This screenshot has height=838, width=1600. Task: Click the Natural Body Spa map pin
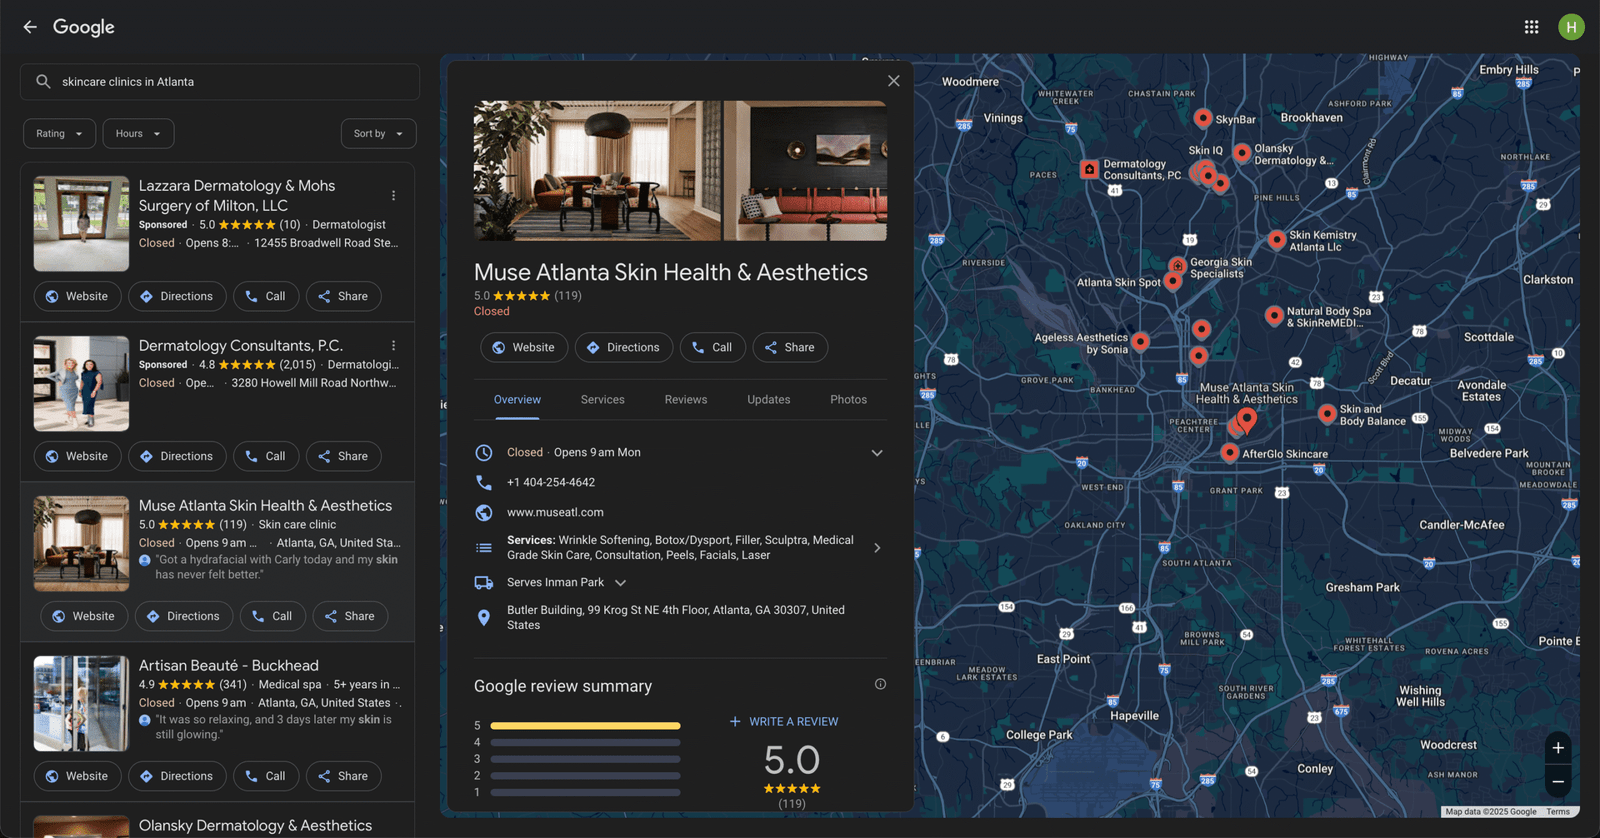(x=1274, y=315)
